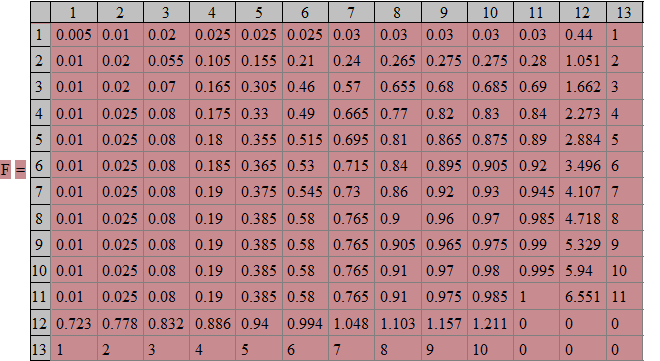This screenshot has width=660, height=361.
Task: Click column header 1 of matrix F
Action: coord(74,12)
